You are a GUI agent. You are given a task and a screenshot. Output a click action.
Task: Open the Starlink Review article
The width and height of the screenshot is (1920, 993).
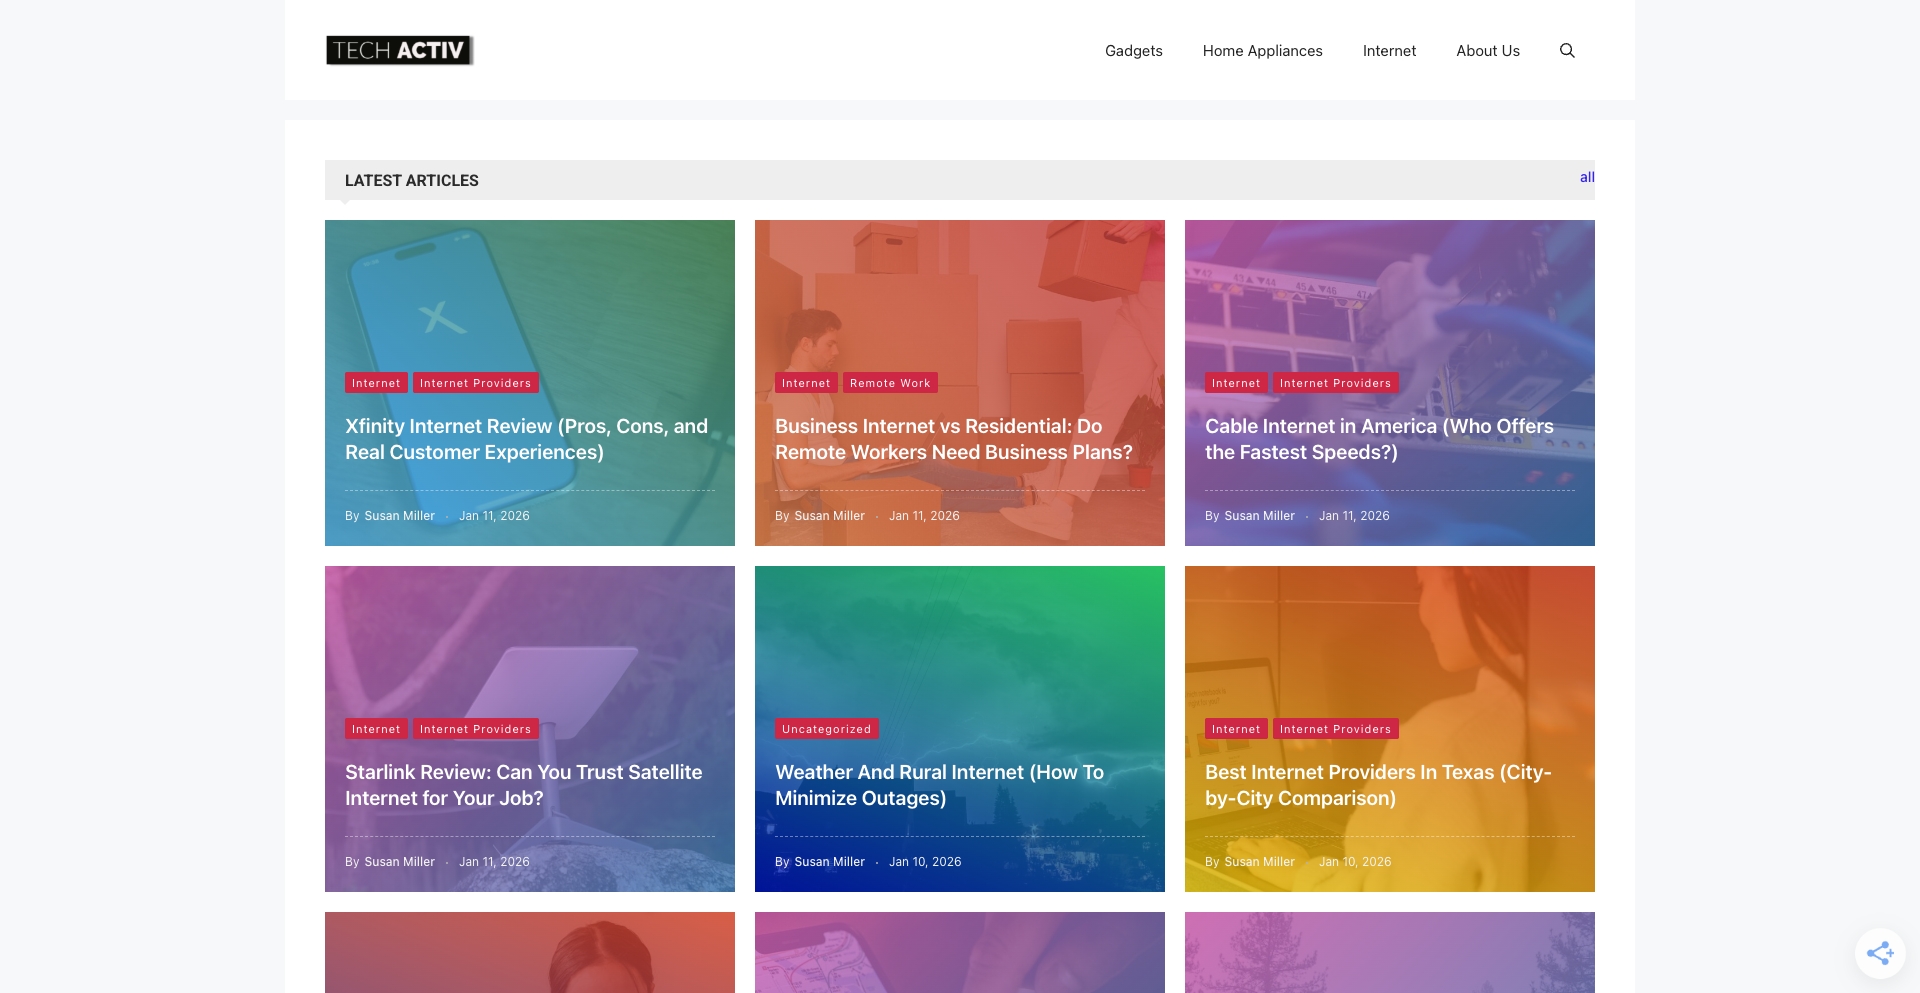(x=523, y=785)
